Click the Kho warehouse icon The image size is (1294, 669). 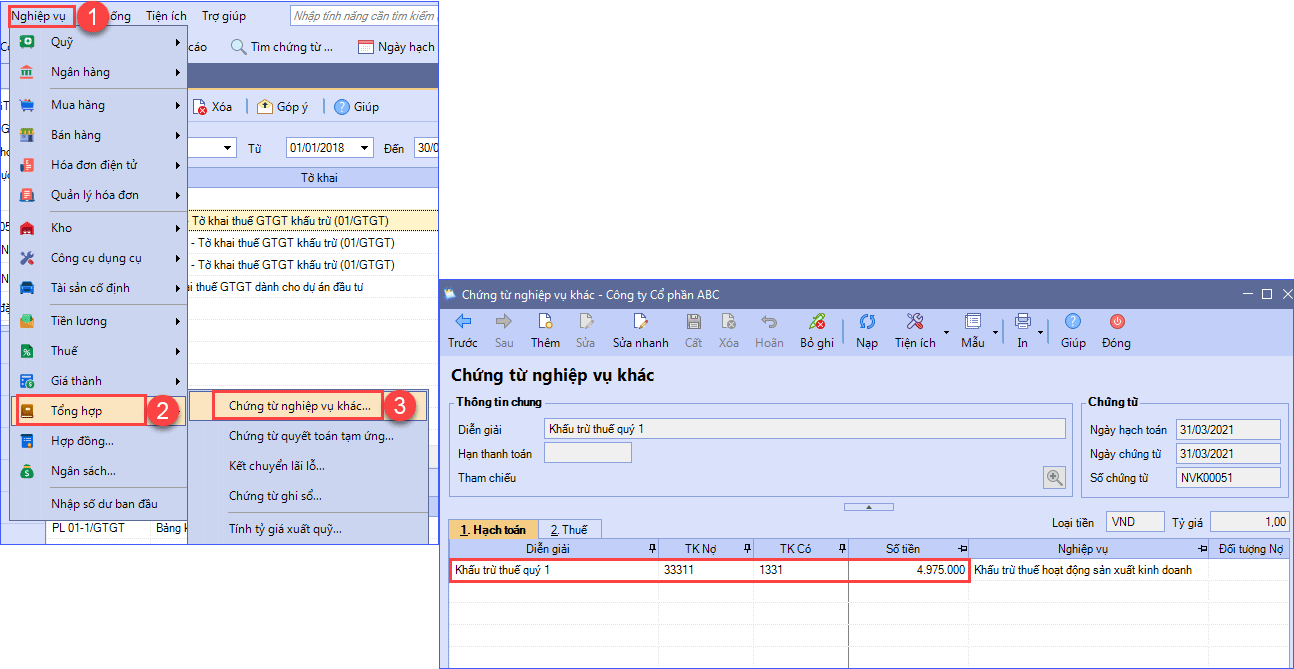click(x=28, y=228)
